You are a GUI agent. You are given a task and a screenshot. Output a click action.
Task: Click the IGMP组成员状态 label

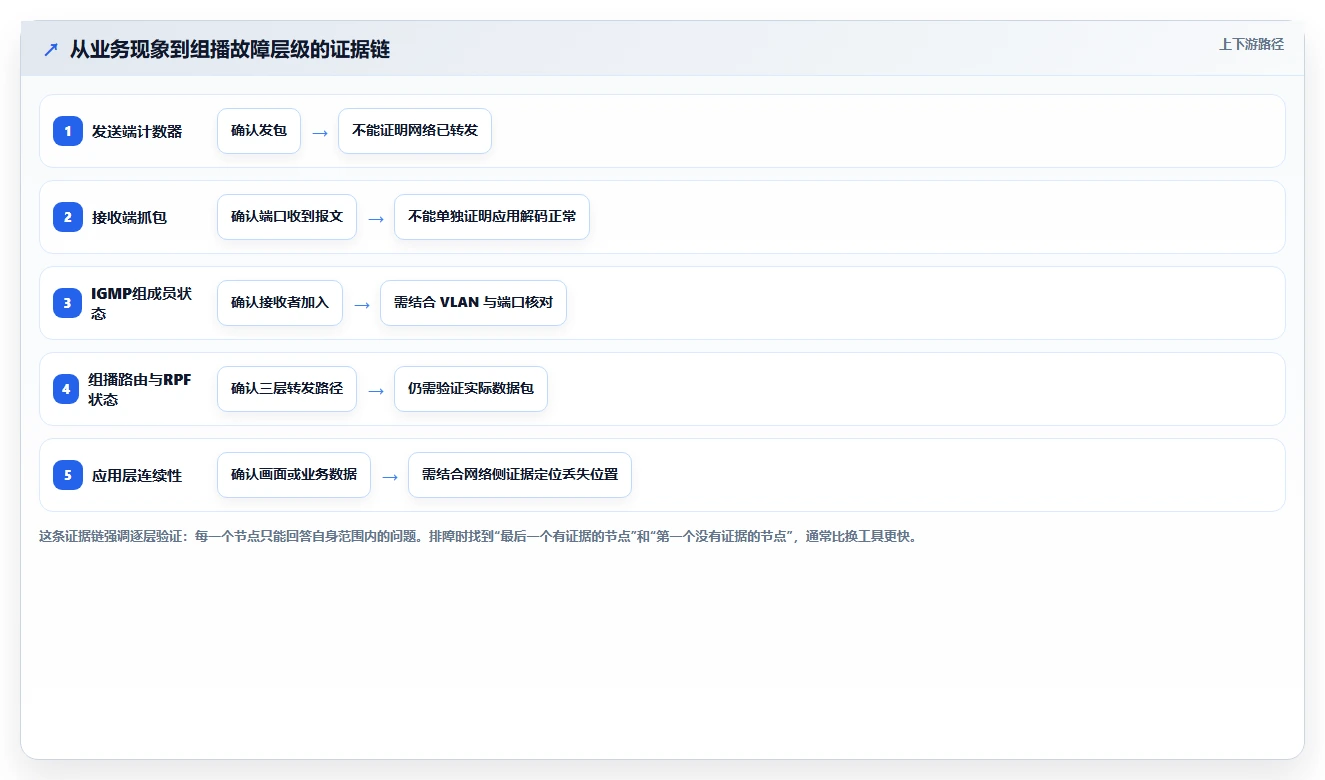(142, 303)
